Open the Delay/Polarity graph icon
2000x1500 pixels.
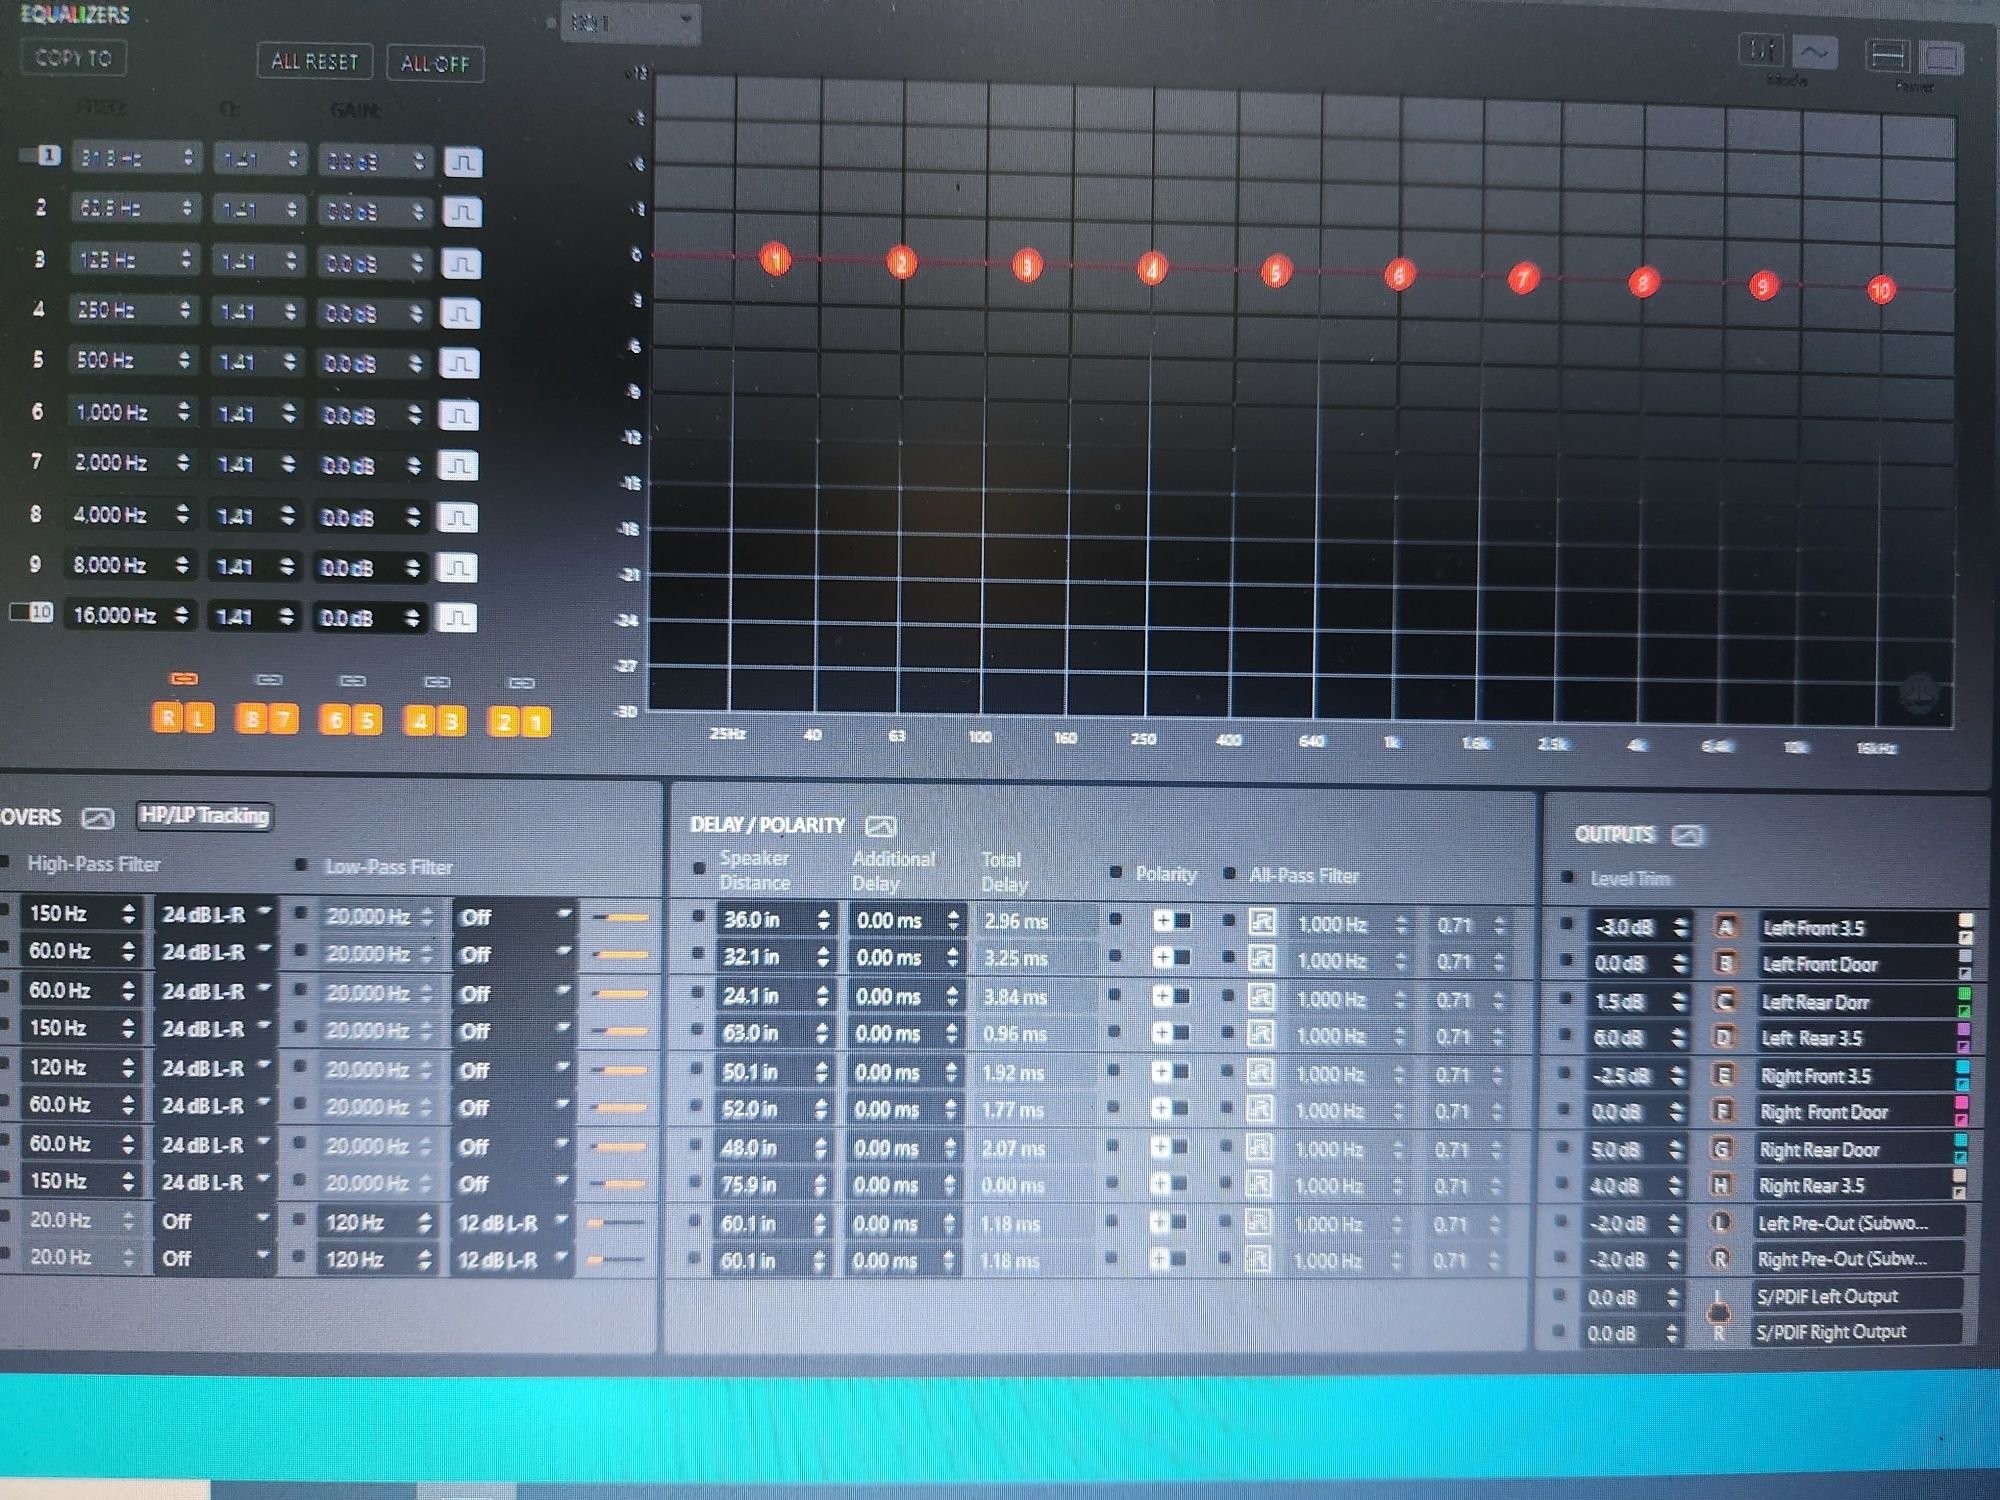(880, 826)
